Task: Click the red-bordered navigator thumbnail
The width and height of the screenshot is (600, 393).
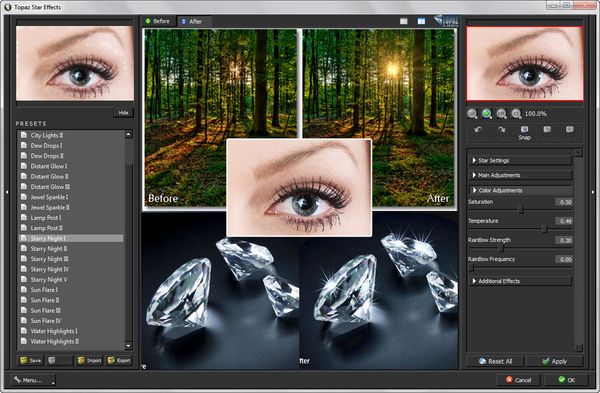Action: 525,64
